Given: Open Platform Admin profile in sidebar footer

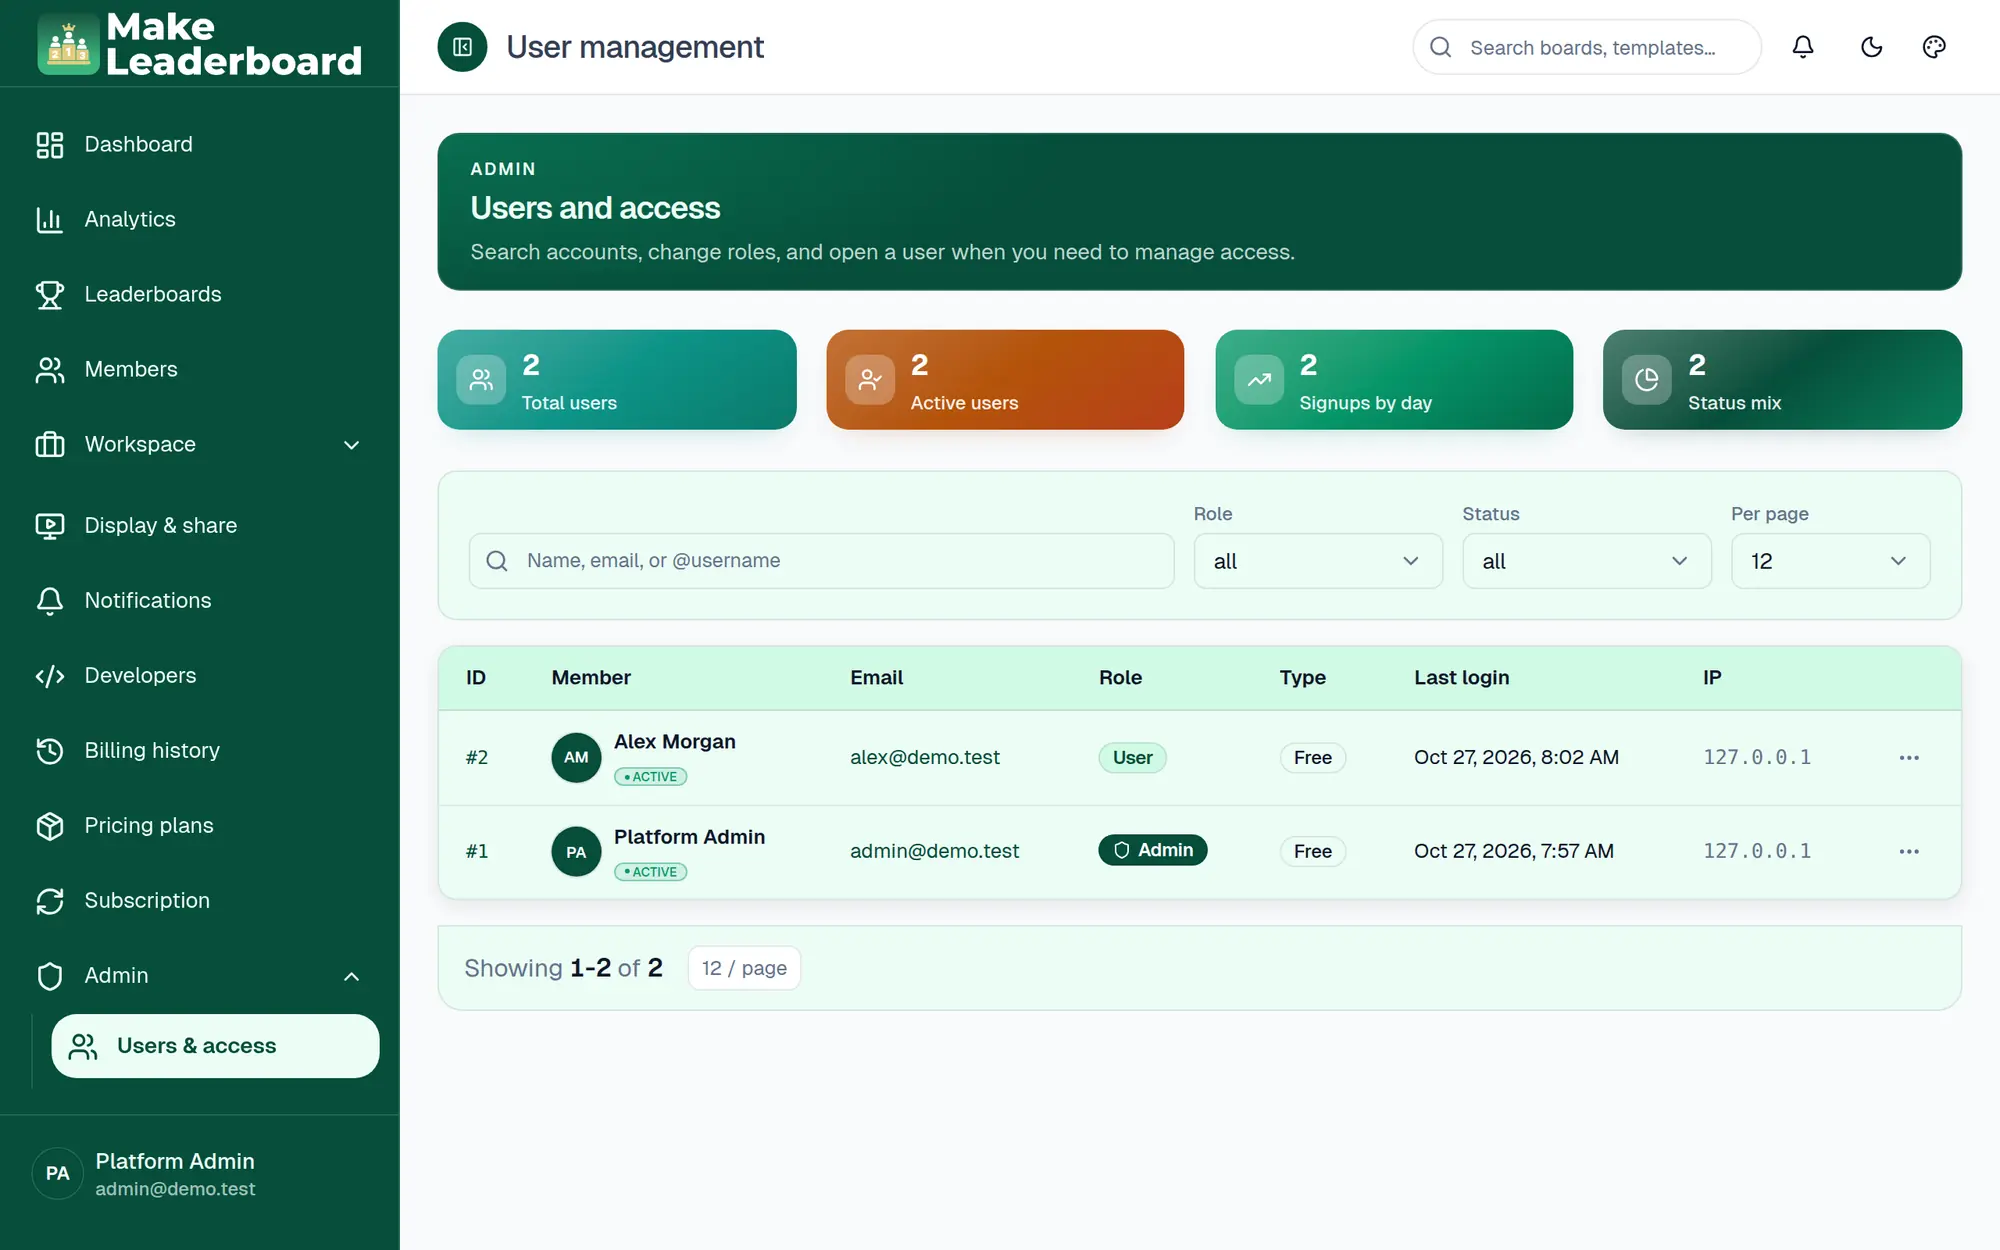Looking at the screenshot, I should click(x=199, y=1174).
